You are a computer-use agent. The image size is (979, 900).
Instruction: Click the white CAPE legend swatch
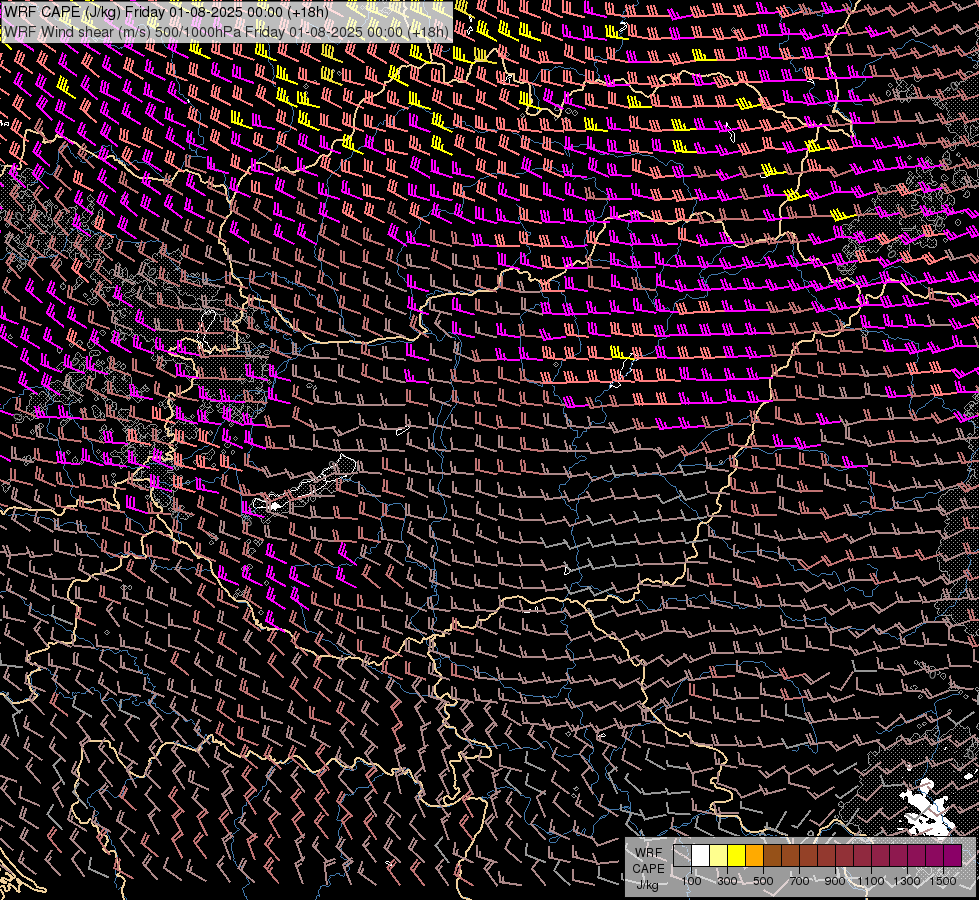(701, 856)
